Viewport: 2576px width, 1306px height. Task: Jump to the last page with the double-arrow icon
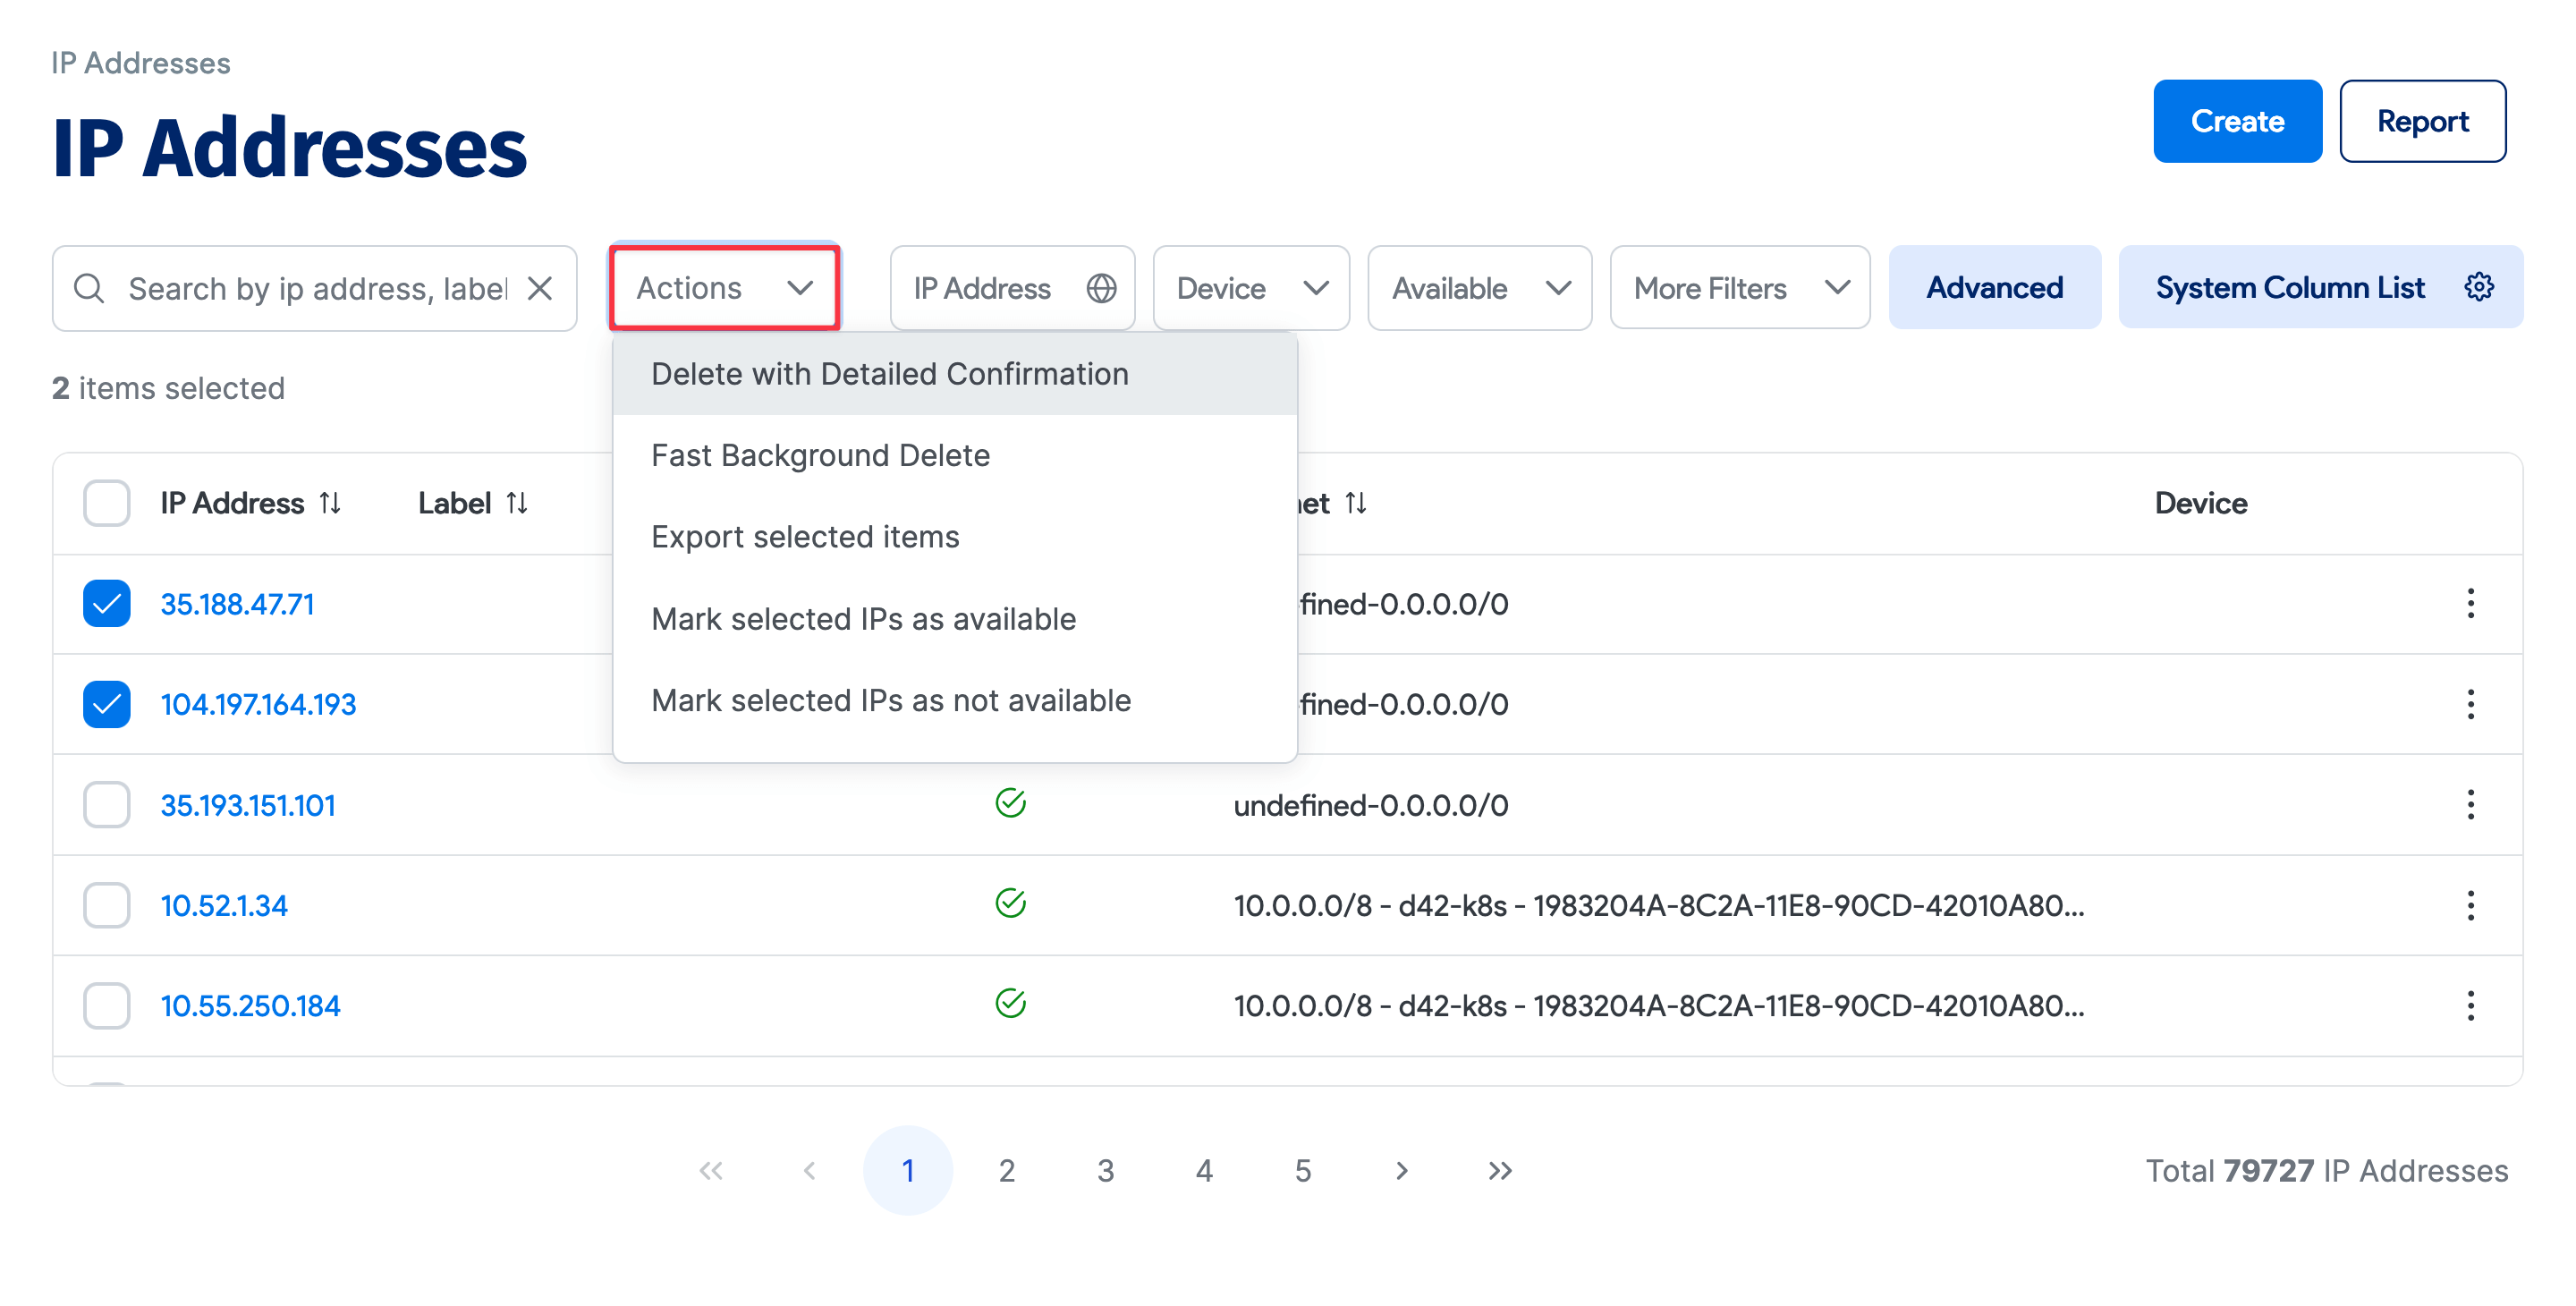(x=1498, y=1170)
